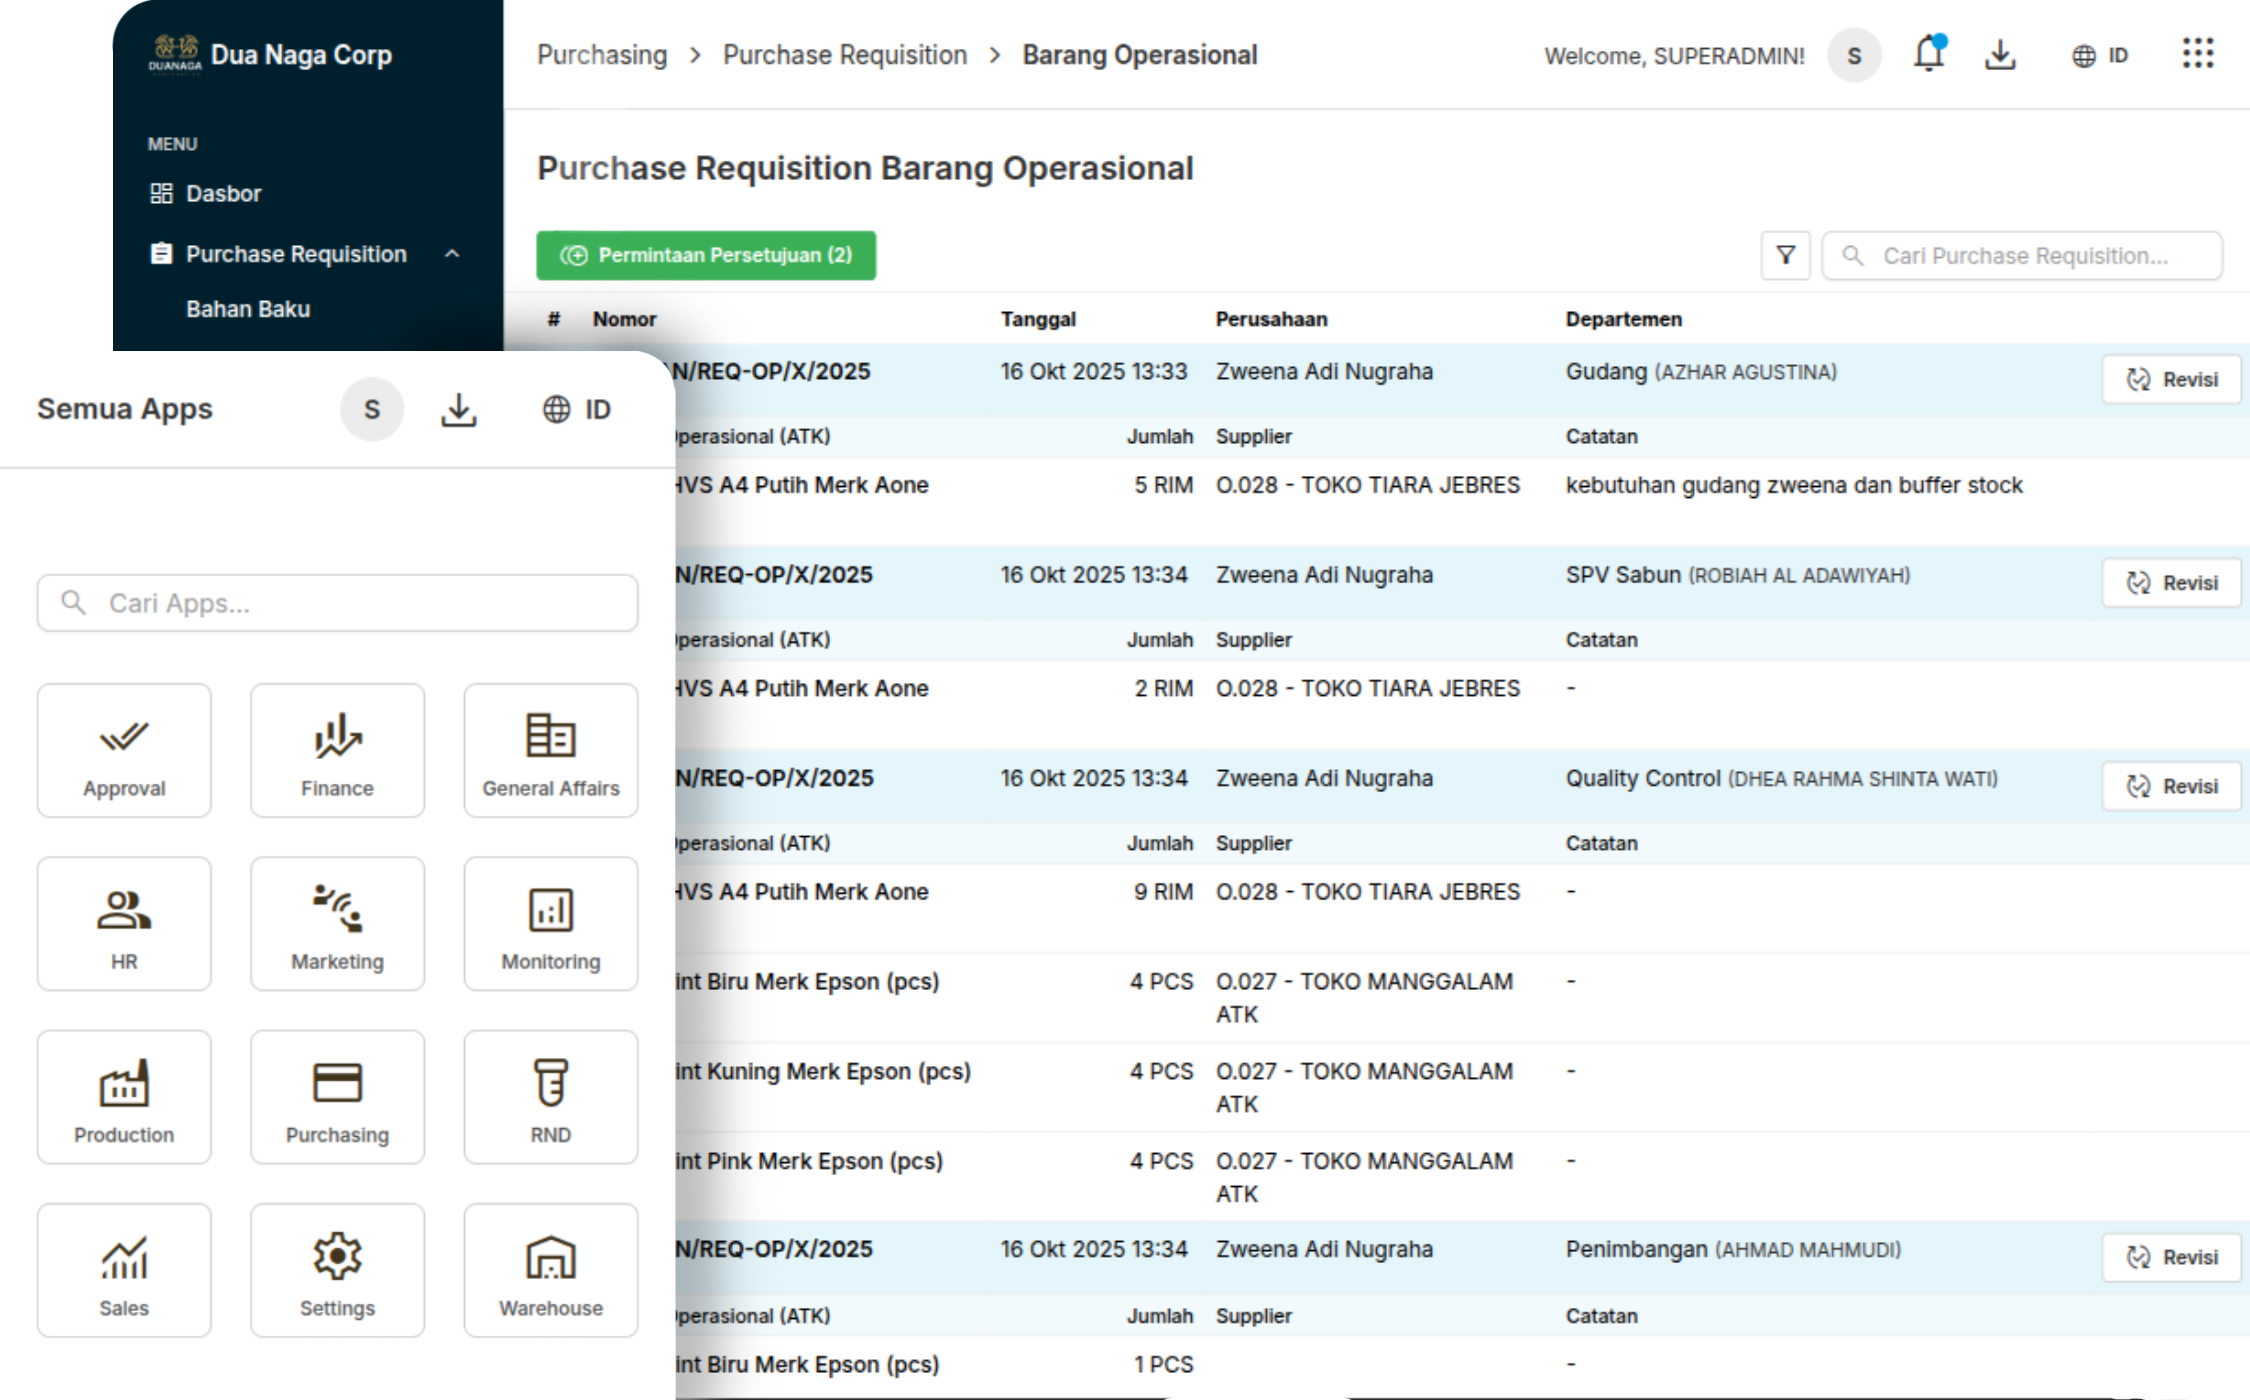Image resolution: width=2250 pixels, height=1400 pixels.
Task: Click the Cari Apps search field
Action: coord(337,603)
